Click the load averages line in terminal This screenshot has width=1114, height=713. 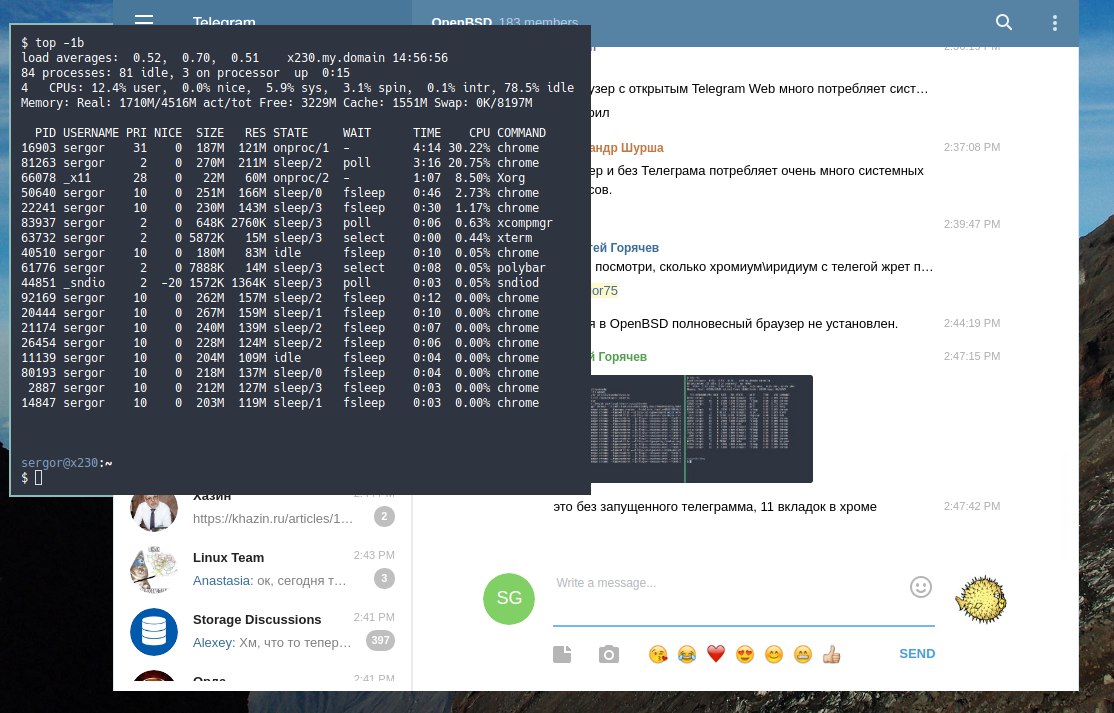tap(234, 58)
